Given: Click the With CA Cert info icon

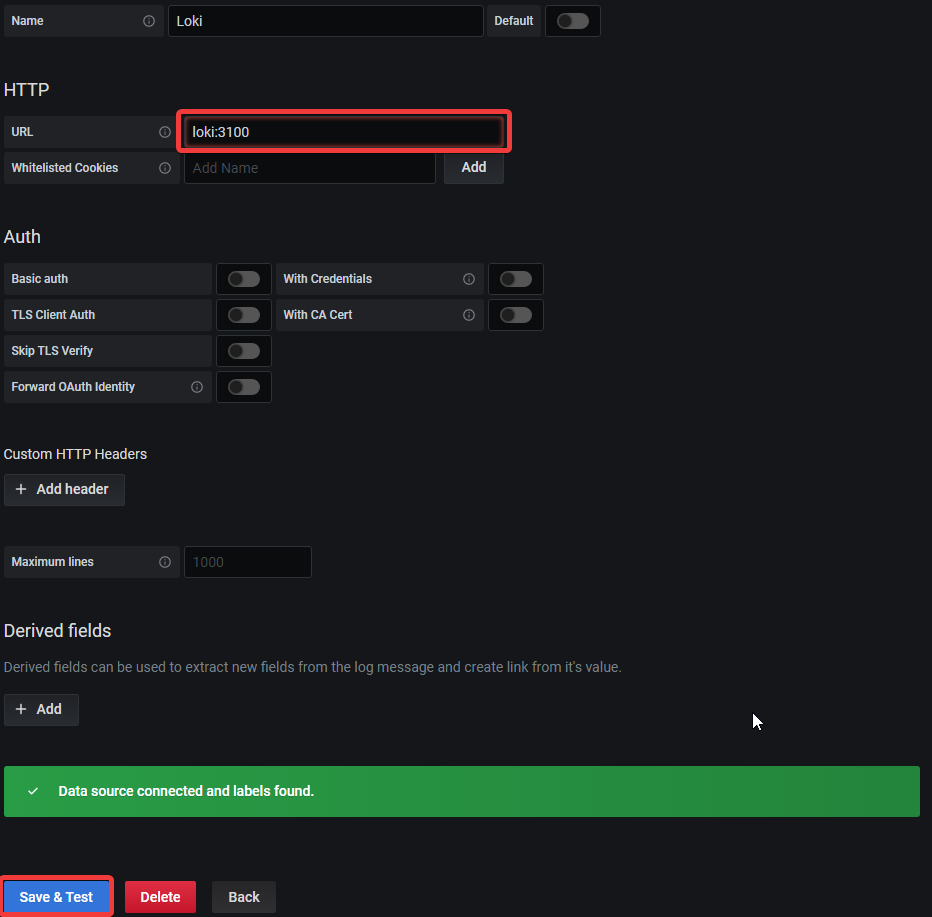Looking at the screenshot, I should click(469, 315).
